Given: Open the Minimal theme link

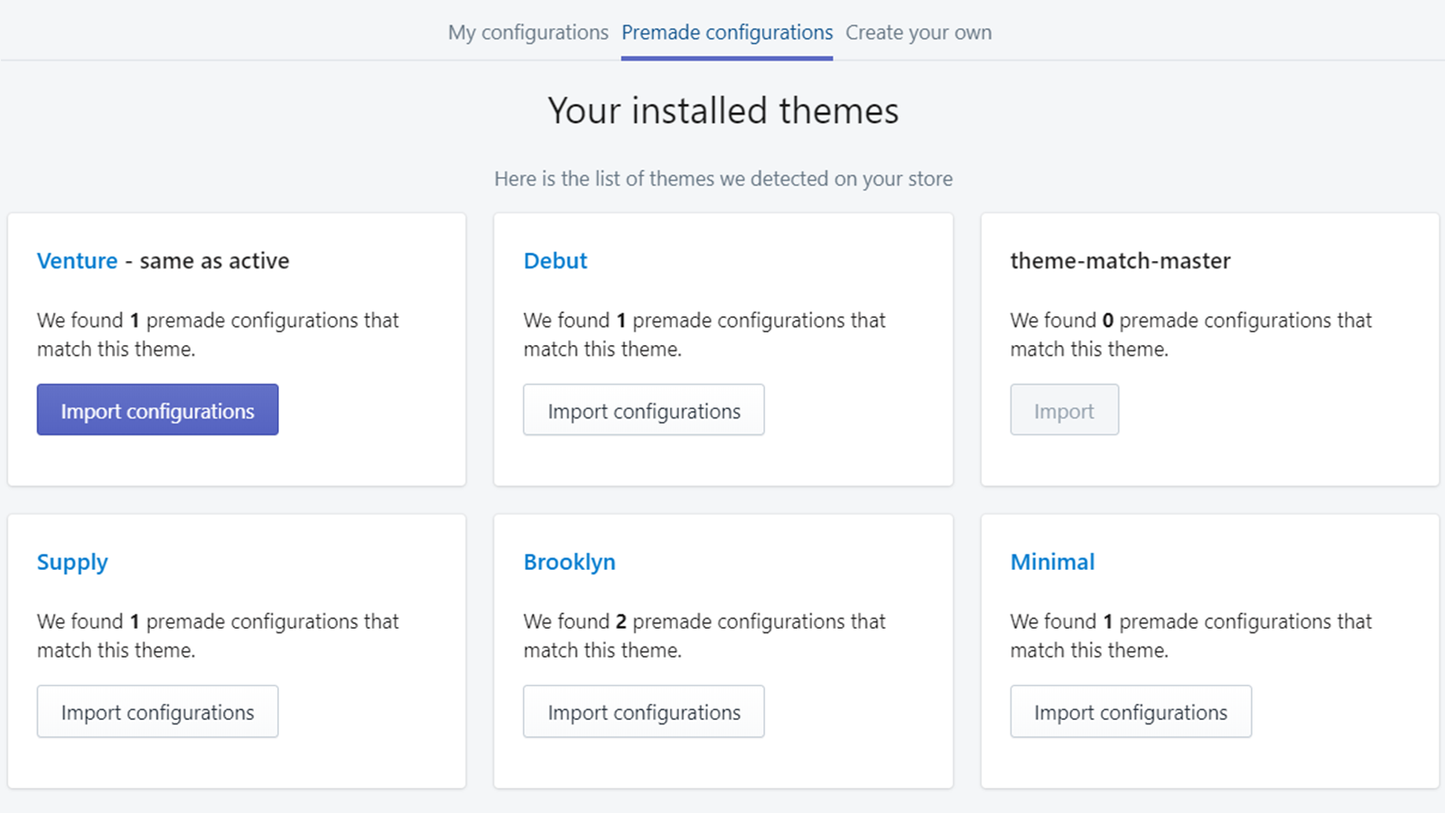Looking at the screenshot, I should (1052, 562).
